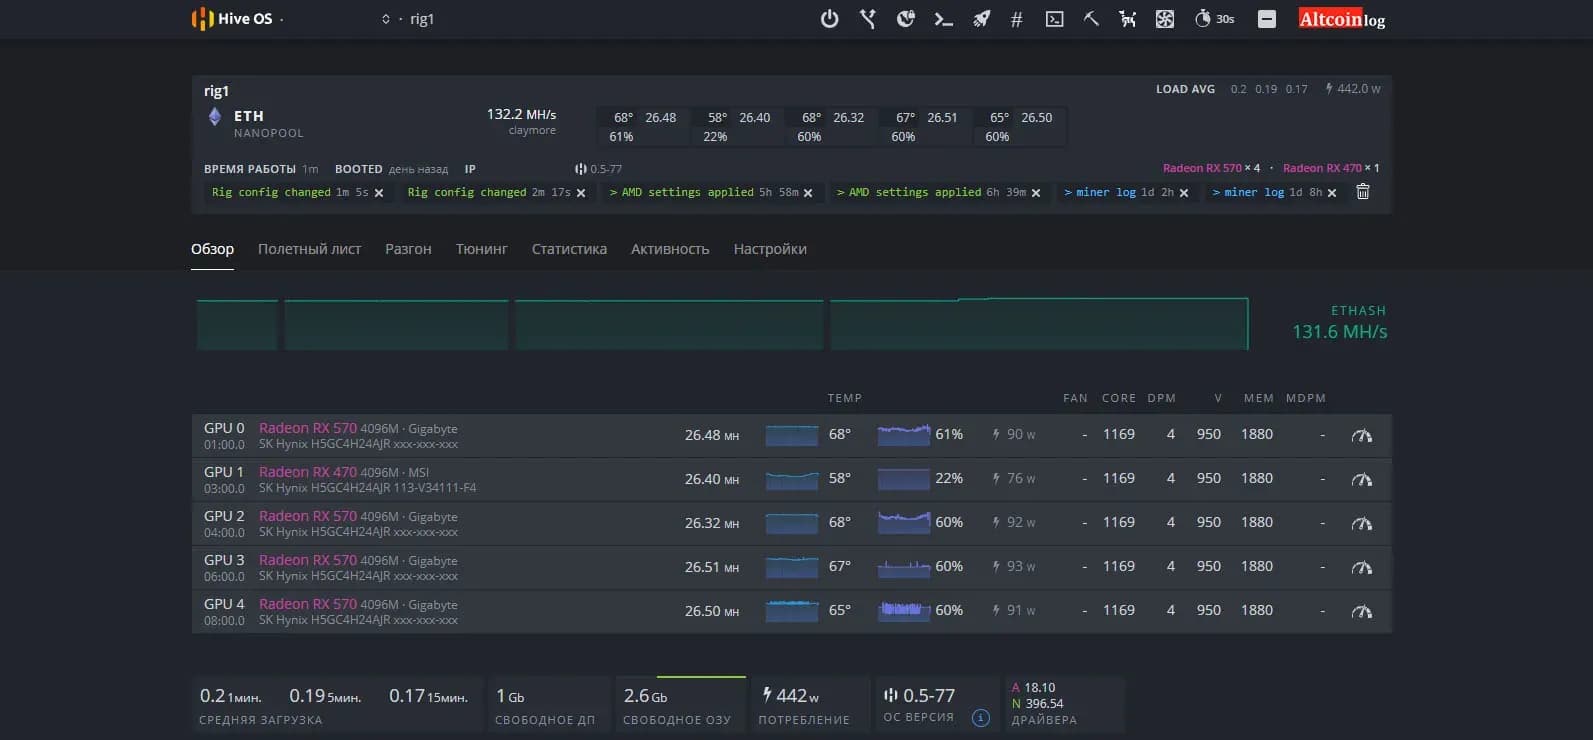This screenshot has height=740, width=1593.
Task: Click the speedometer icon for the RX 470 GPU 1
Action: point(1362,479)
